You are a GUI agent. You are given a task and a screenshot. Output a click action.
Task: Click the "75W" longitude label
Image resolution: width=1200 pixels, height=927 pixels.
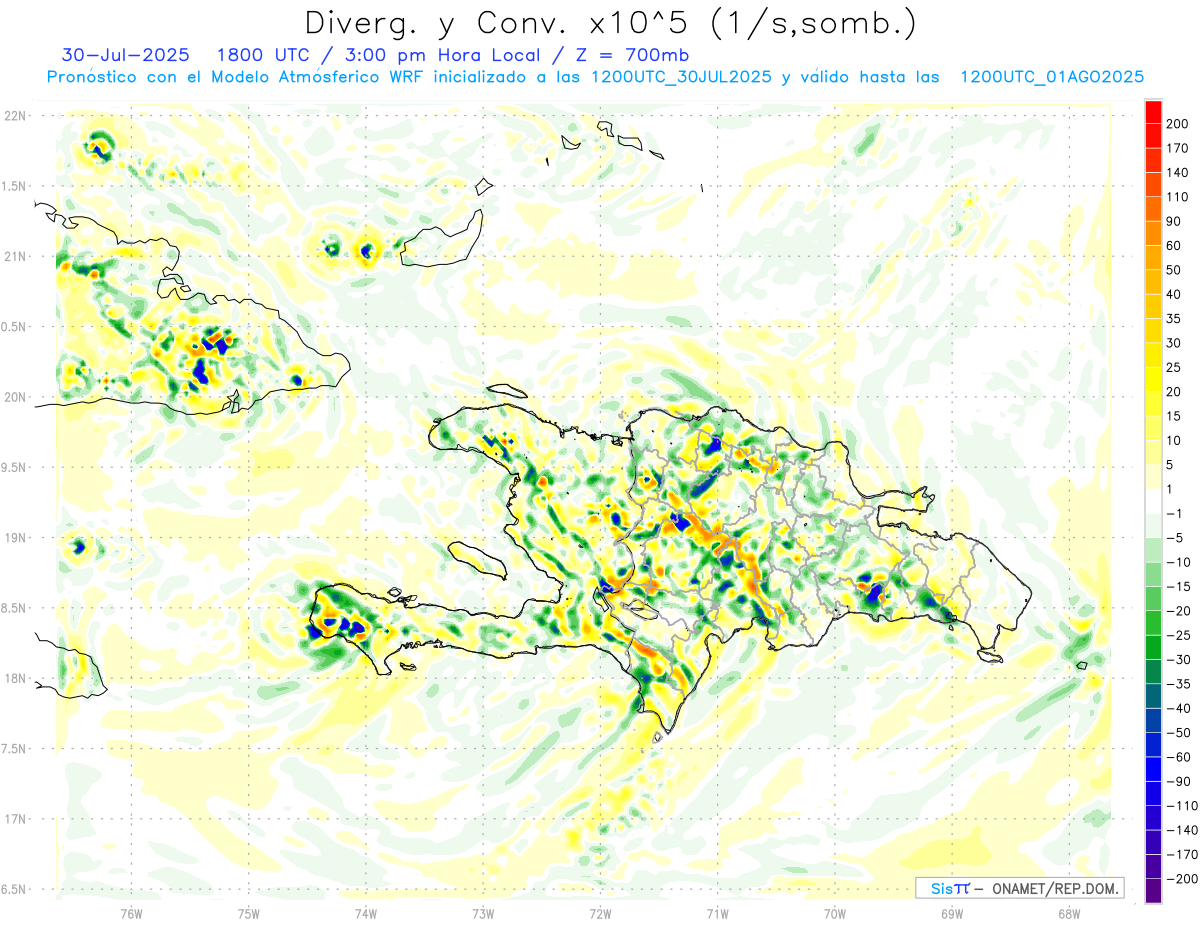point(249,915)
